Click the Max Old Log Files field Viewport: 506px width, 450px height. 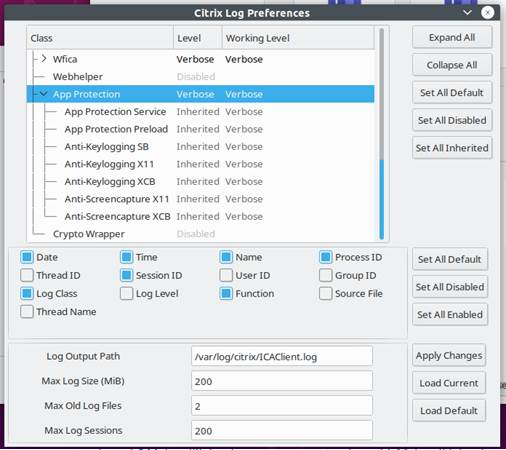282,406
